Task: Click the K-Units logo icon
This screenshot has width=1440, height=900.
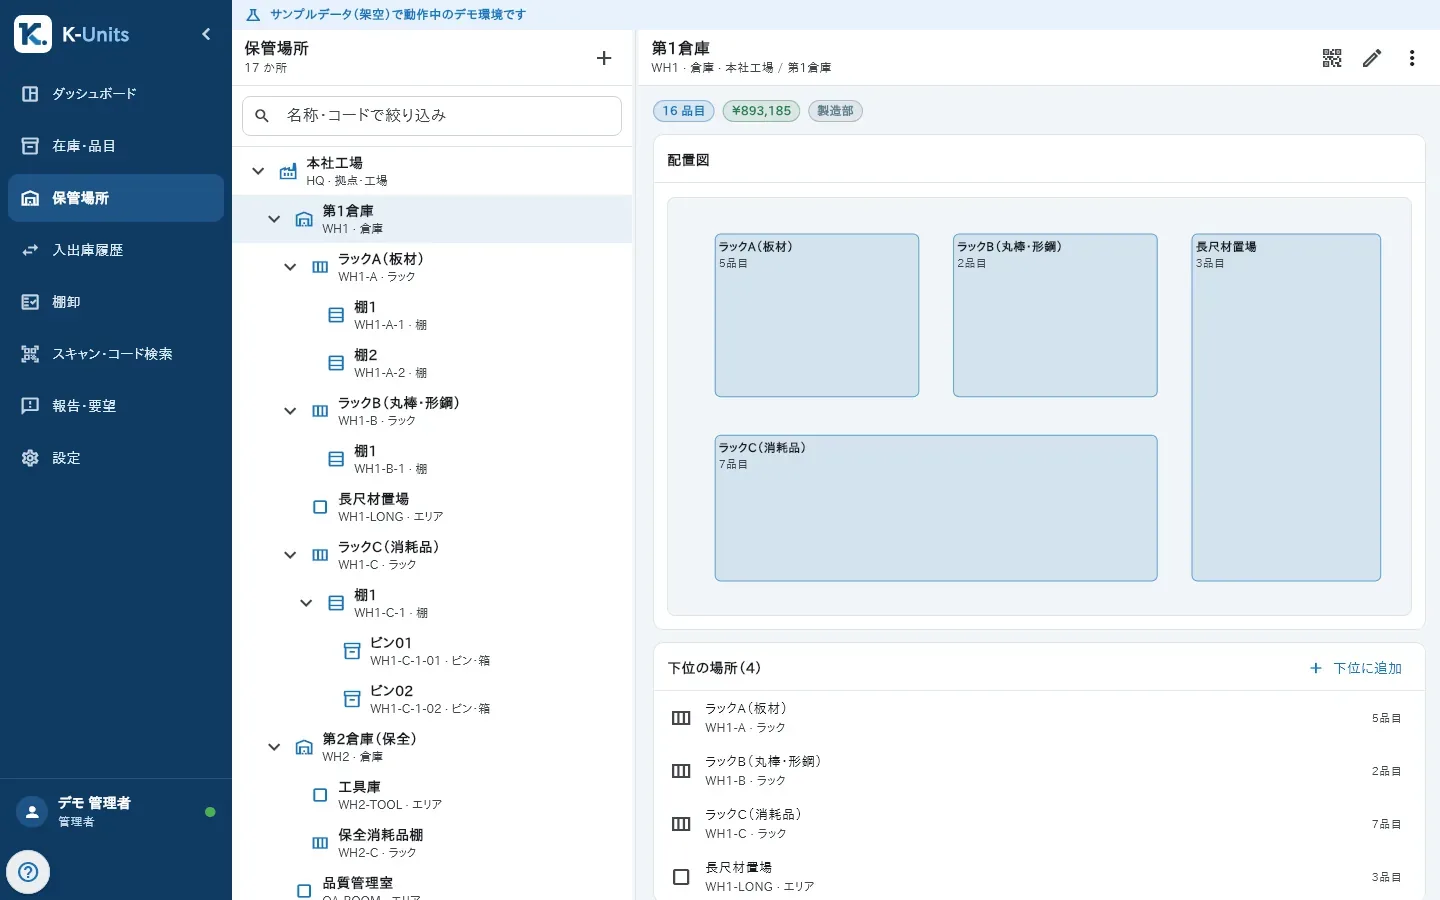Action: point(33,34)
